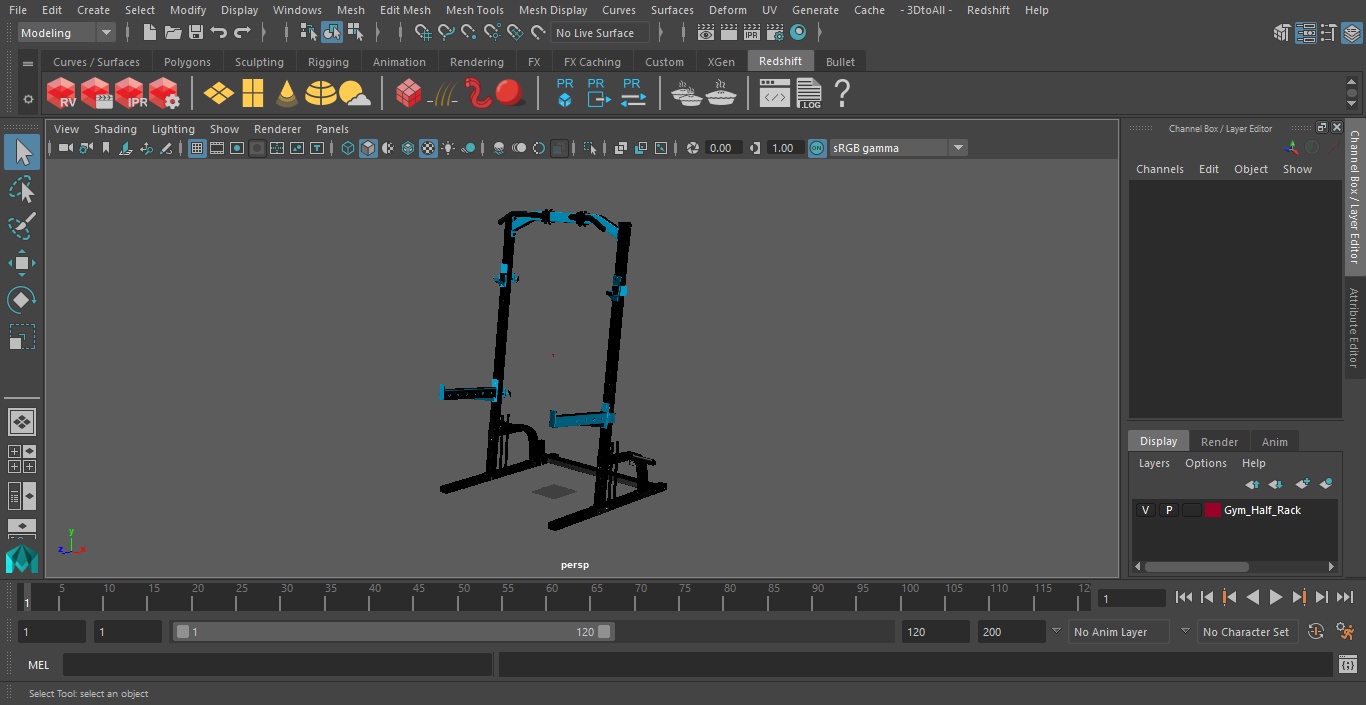This screenshot has height=705, width=1366.
Task: Create Redshift portal light four-square icon
Action: 253,94
